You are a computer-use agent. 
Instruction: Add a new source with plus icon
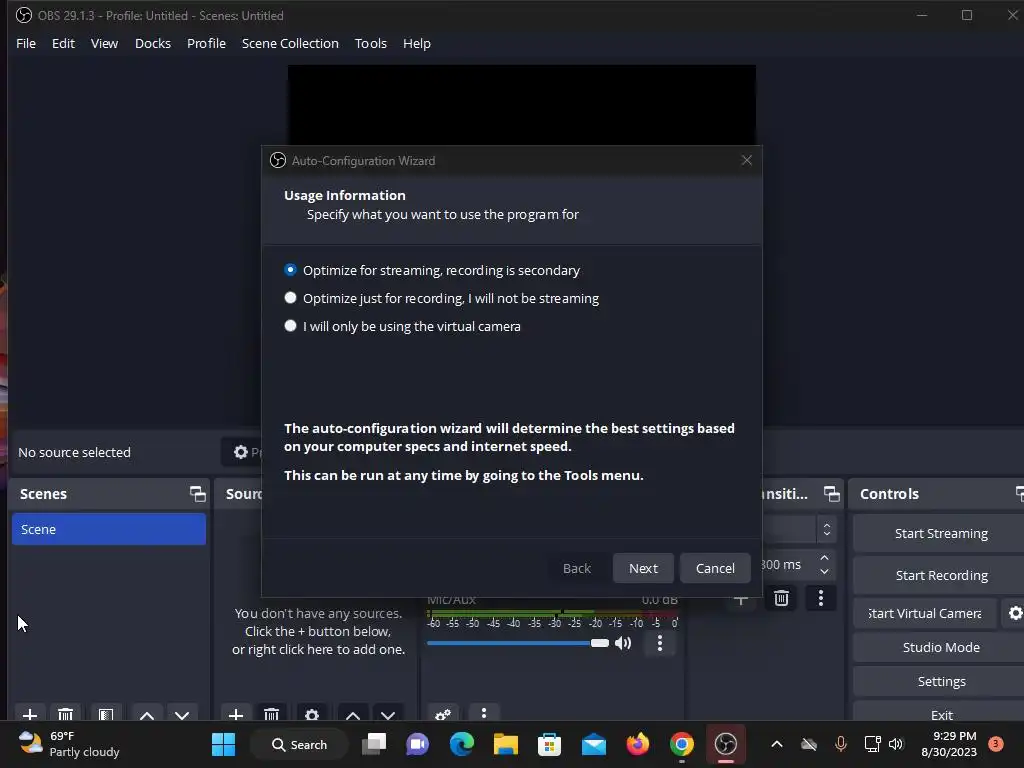236,714
